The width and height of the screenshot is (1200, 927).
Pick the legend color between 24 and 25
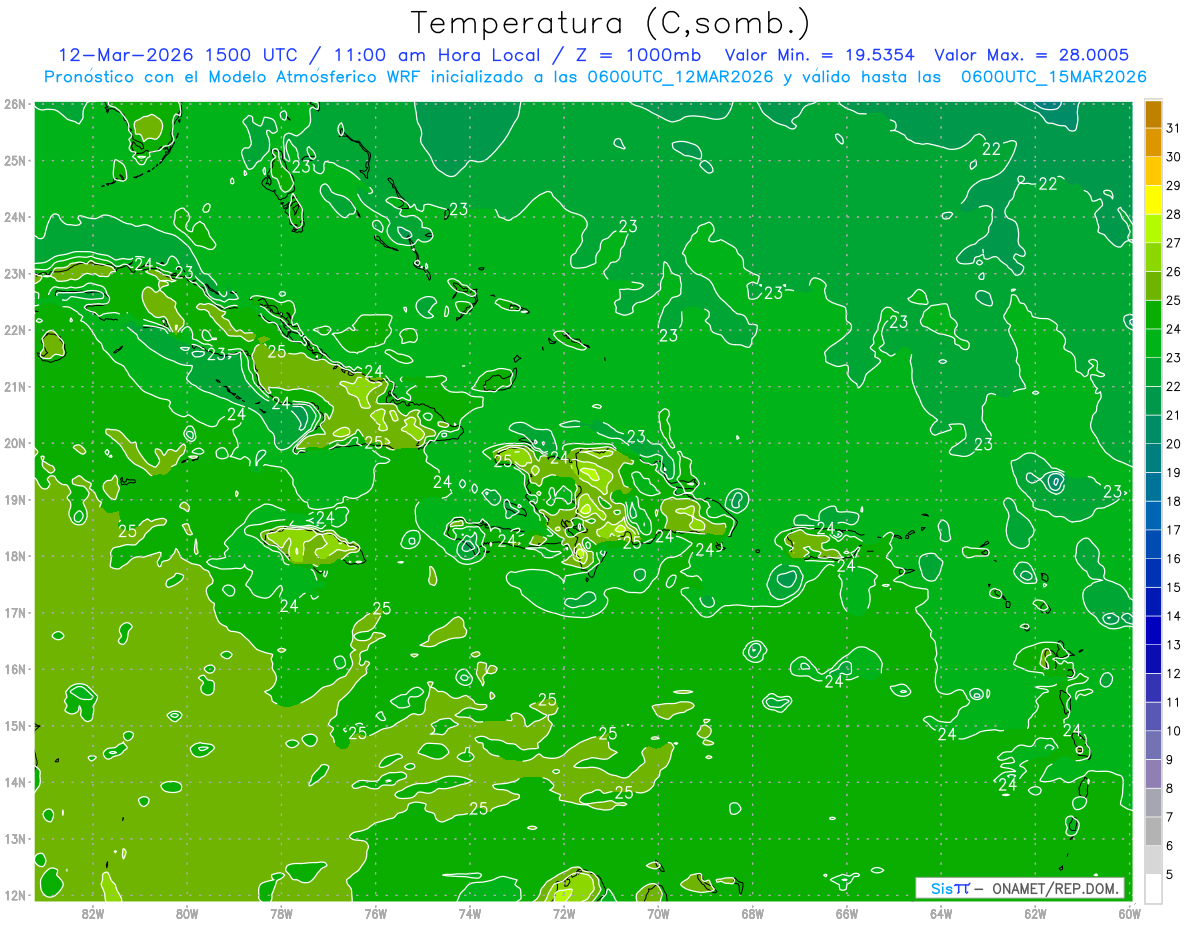tap(1153, 314)
